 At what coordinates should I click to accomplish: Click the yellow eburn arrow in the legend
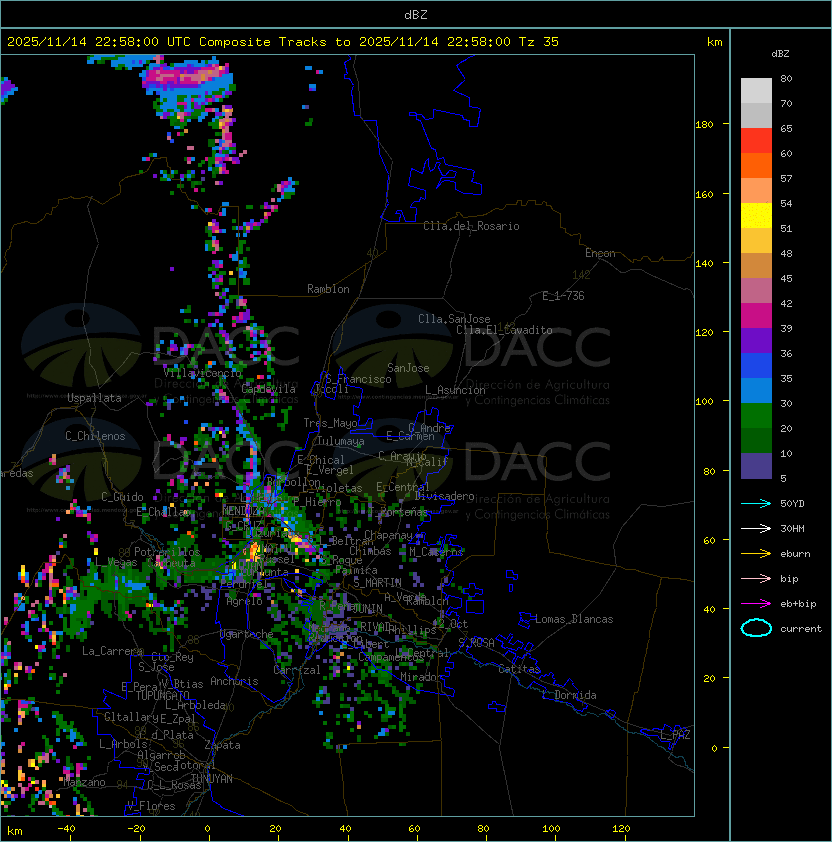[756, 554]
